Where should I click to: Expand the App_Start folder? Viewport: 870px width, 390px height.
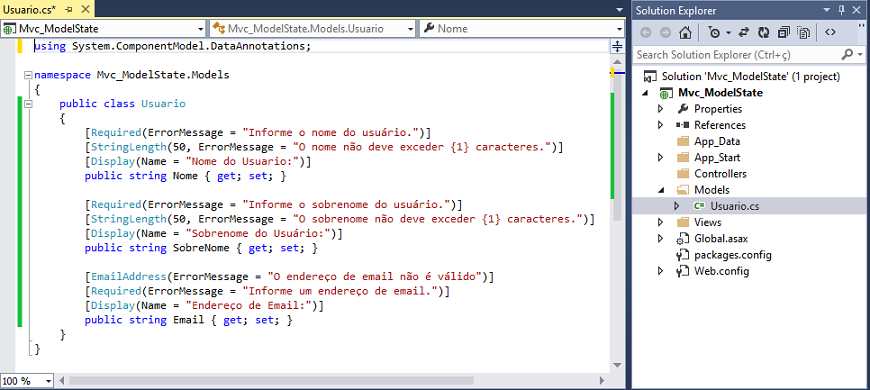(x=660, y=158)
